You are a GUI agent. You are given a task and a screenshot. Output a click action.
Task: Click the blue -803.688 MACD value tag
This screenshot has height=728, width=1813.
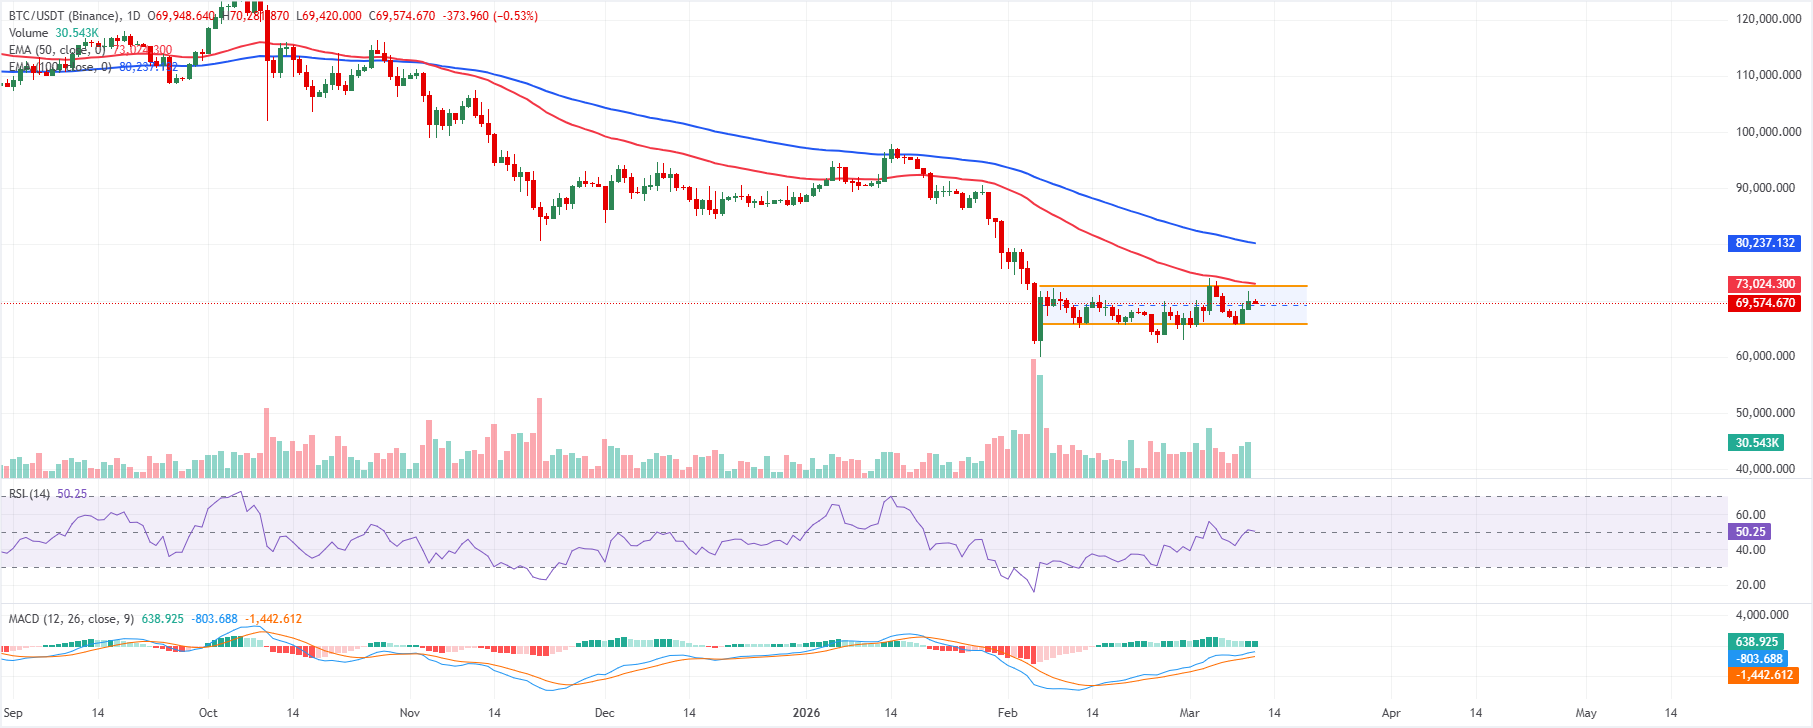click(x=1759, y=659)
